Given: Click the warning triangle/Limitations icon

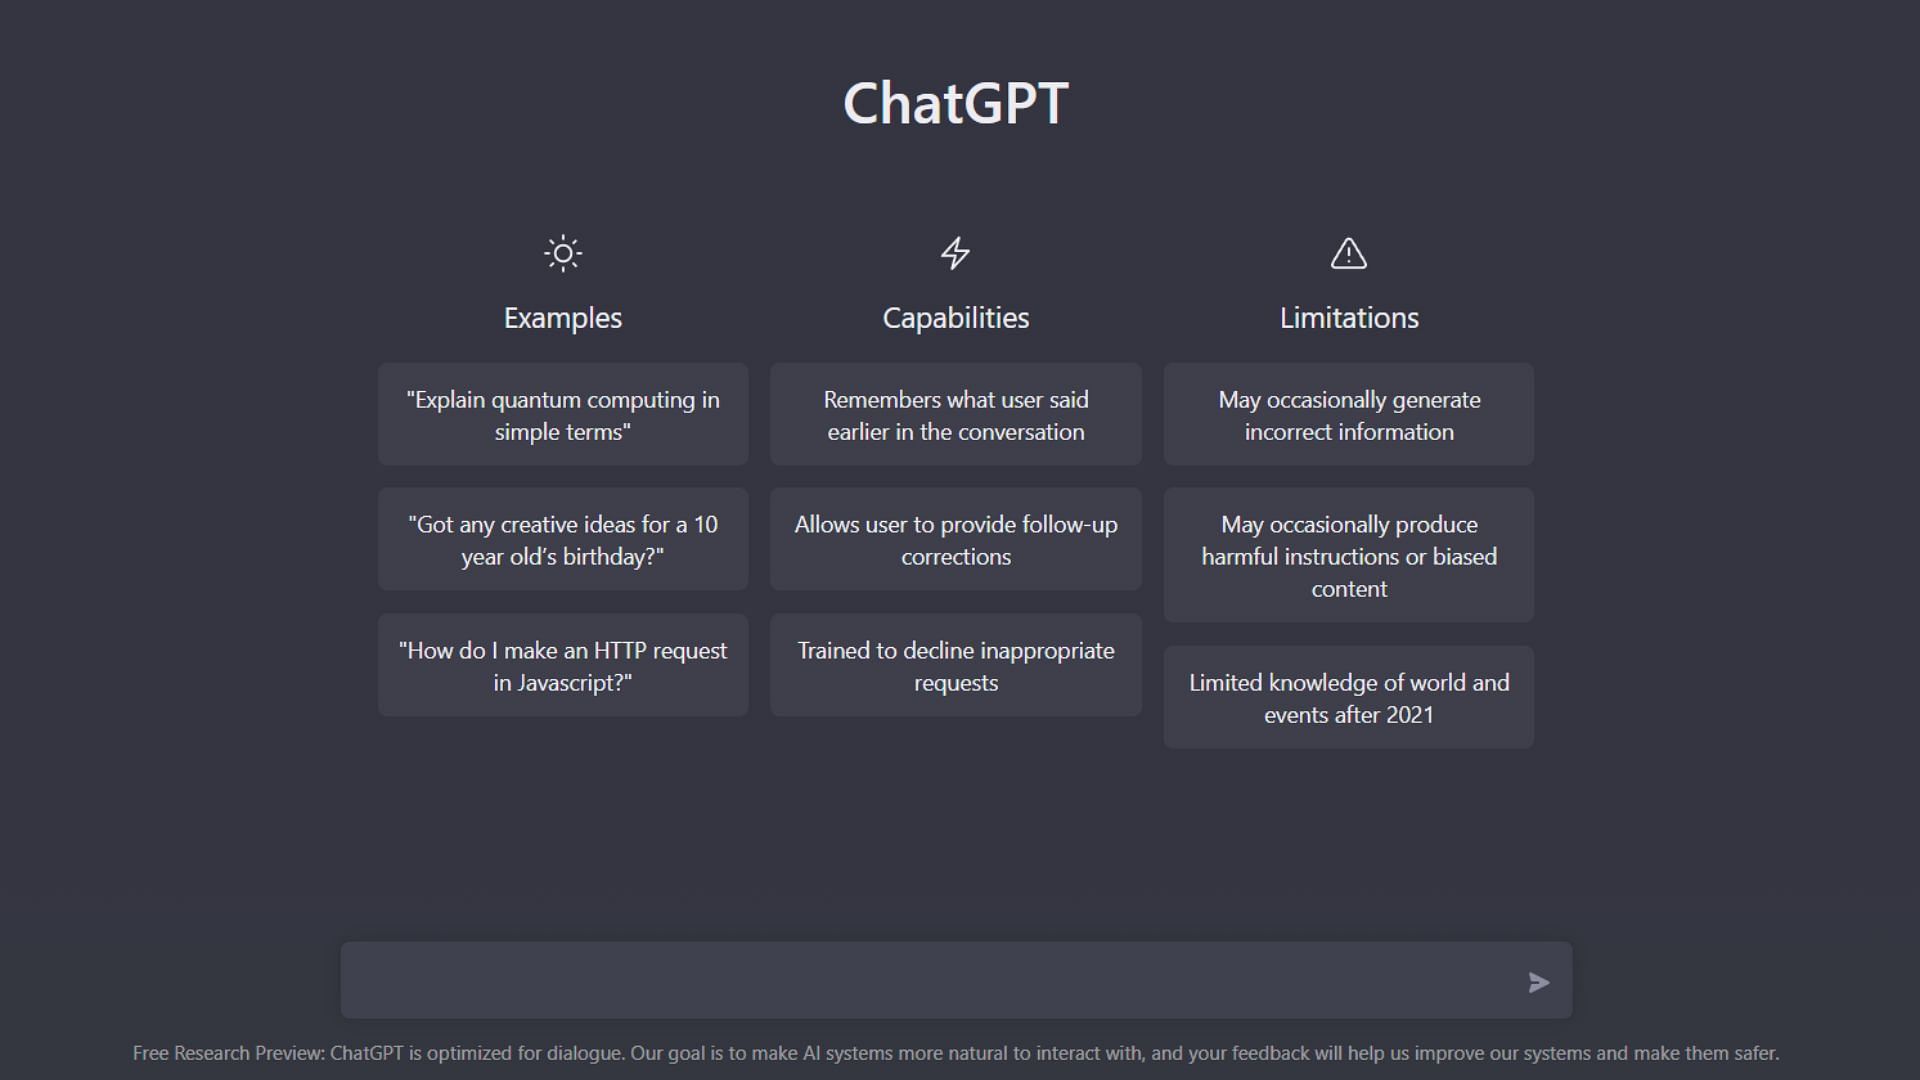Looking at the screenshot, I should coord(1349,253).
